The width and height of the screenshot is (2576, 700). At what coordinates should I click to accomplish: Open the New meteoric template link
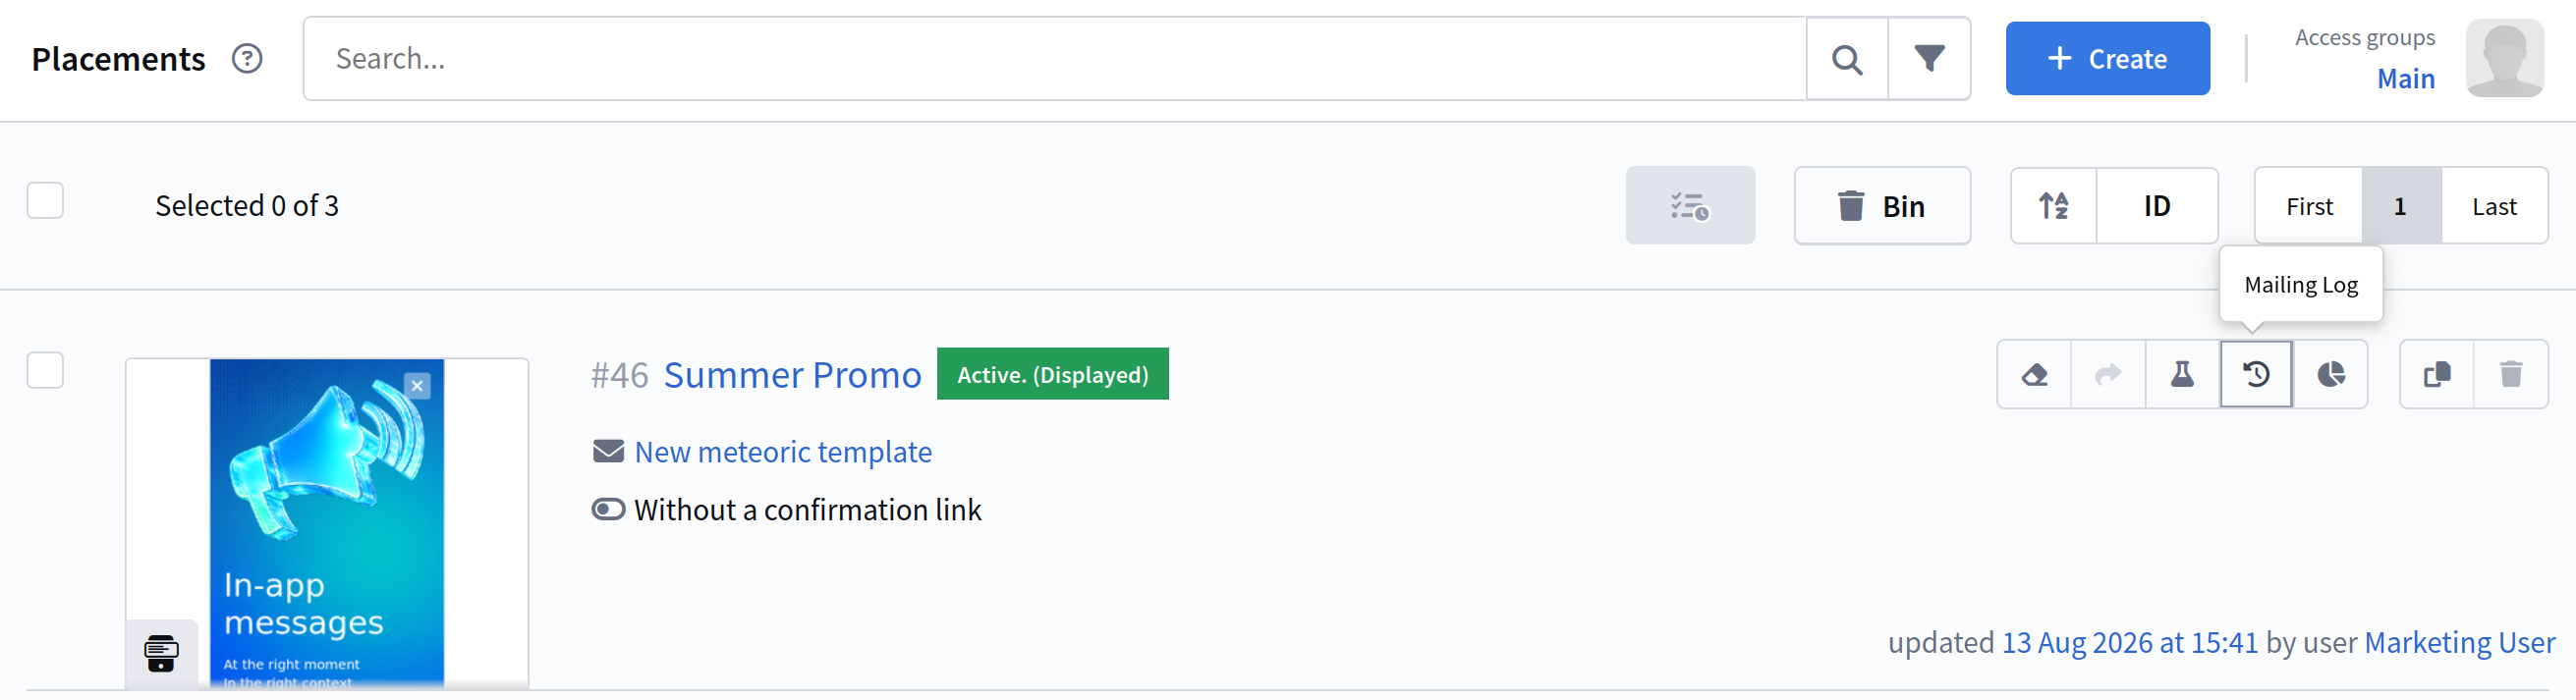coord(783,452)
